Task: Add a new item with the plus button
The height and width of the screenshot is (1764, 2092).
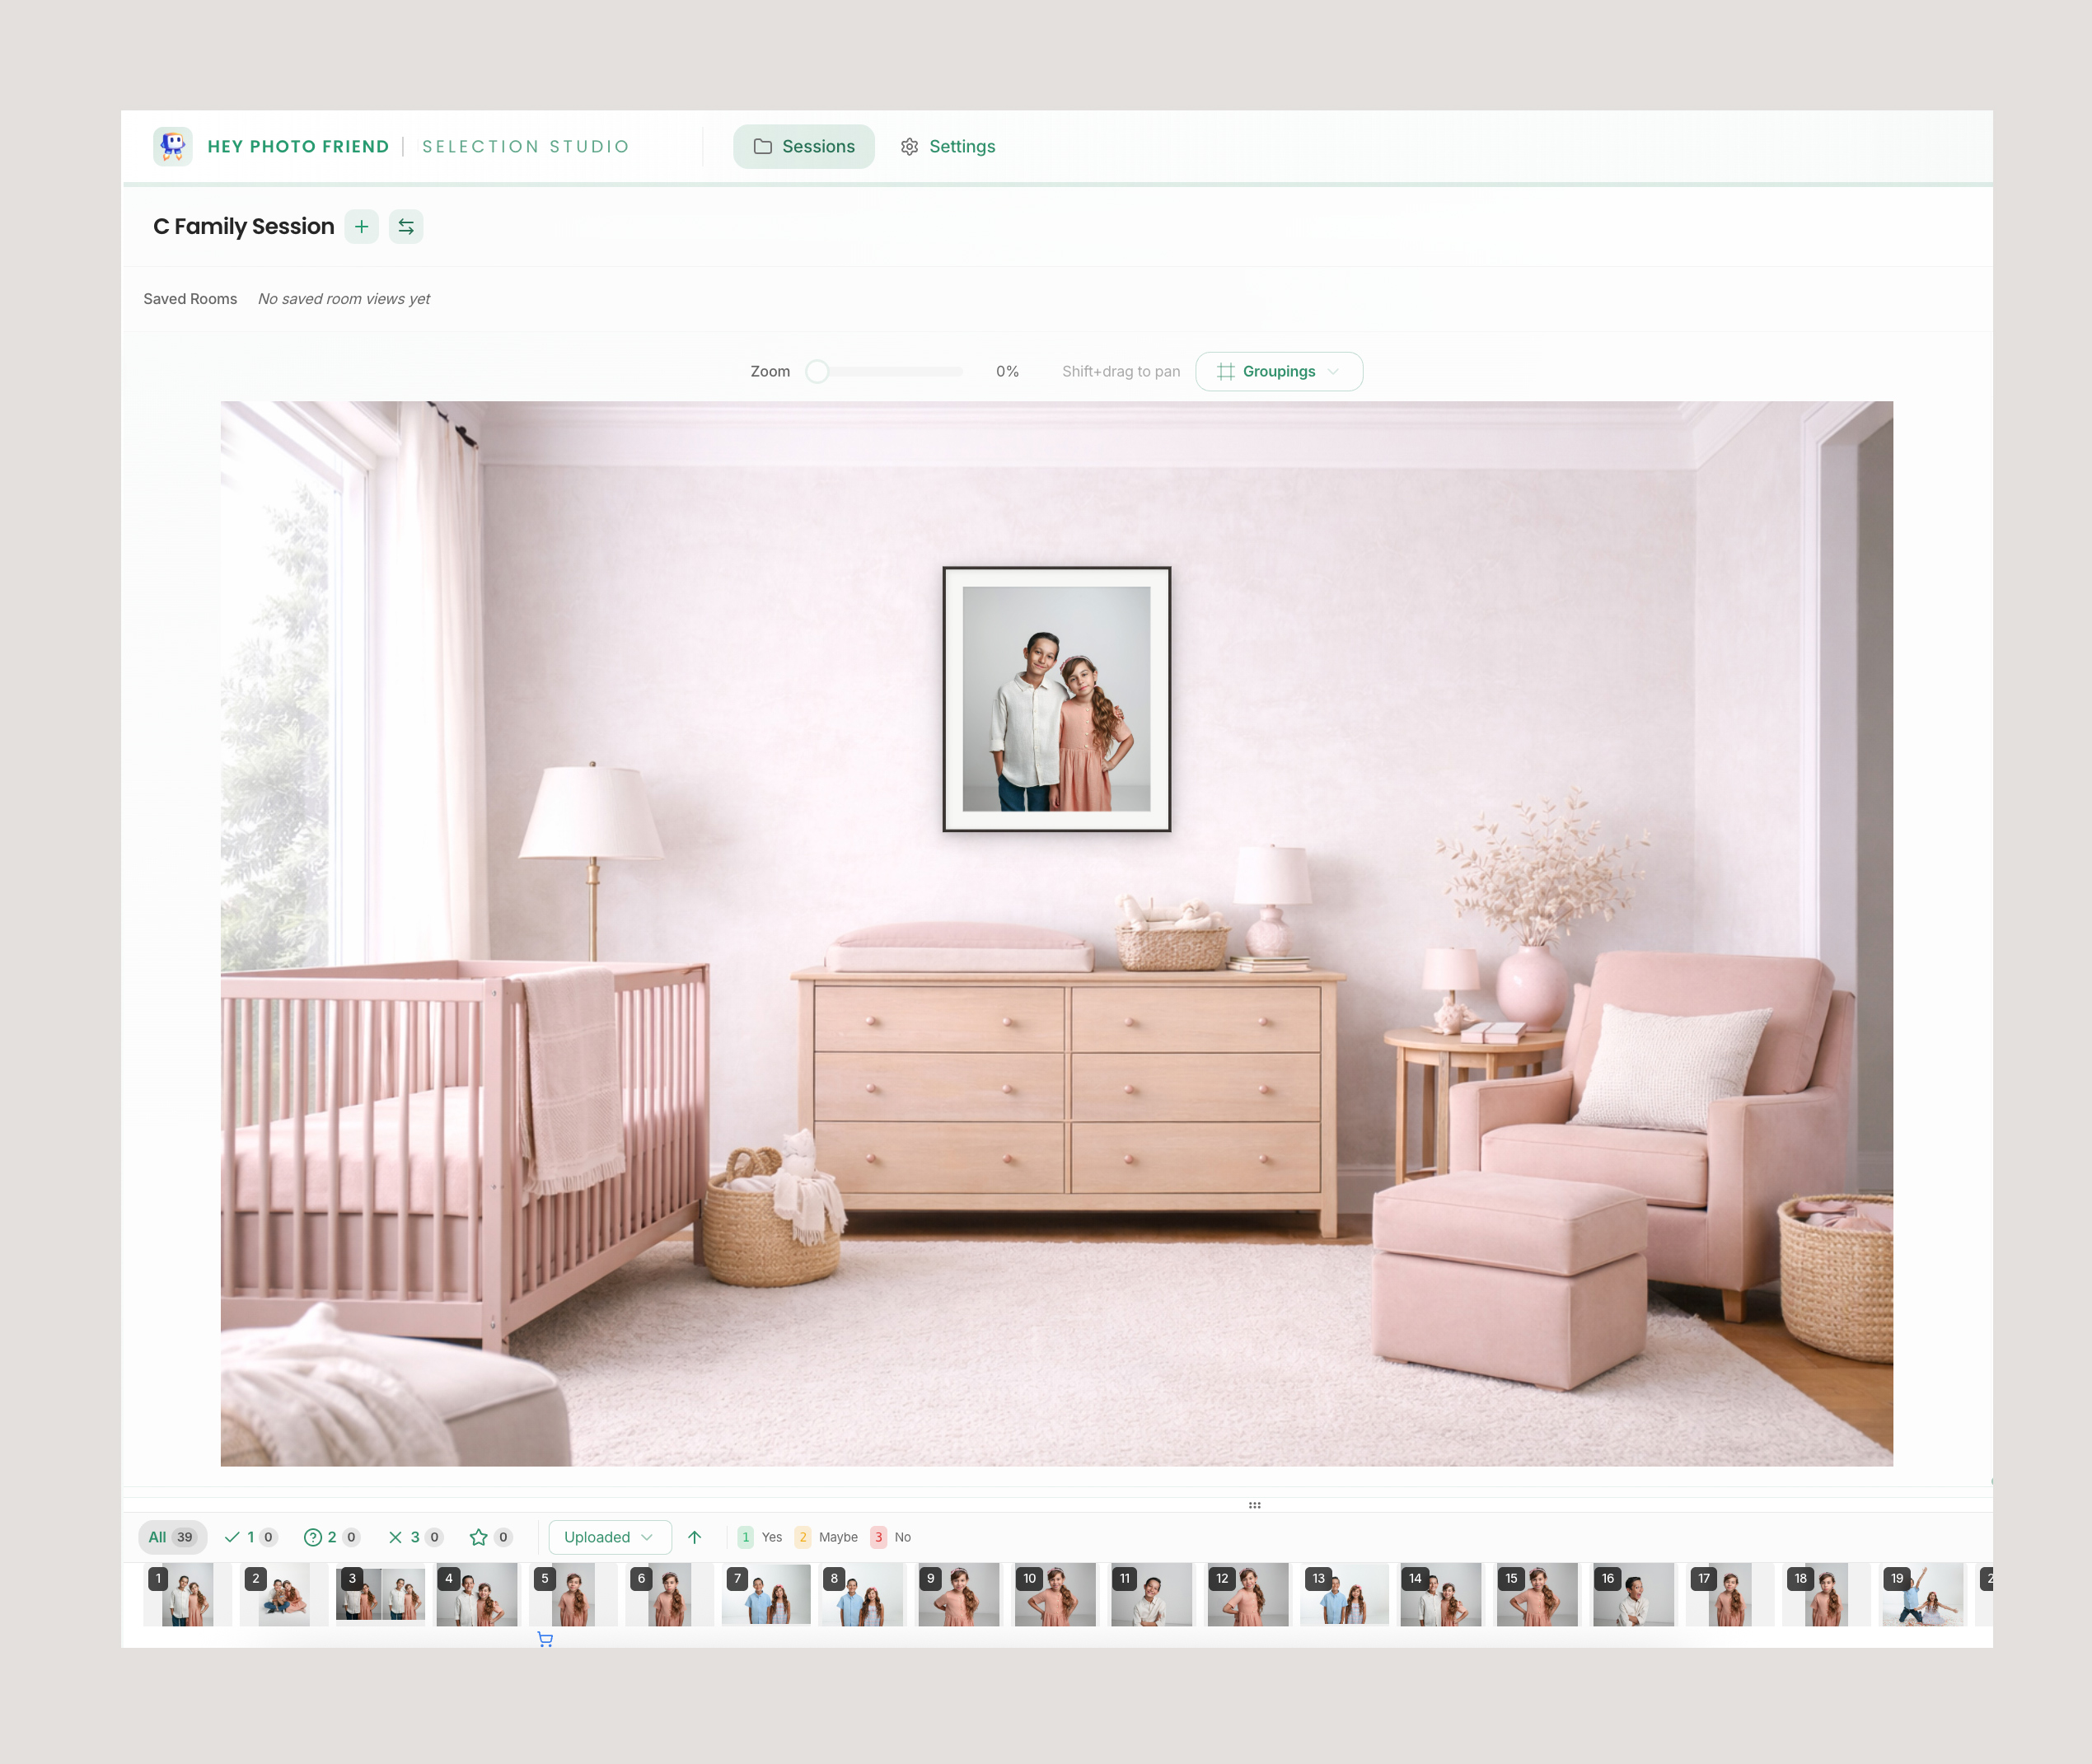Action: click(x=361, y=227)
